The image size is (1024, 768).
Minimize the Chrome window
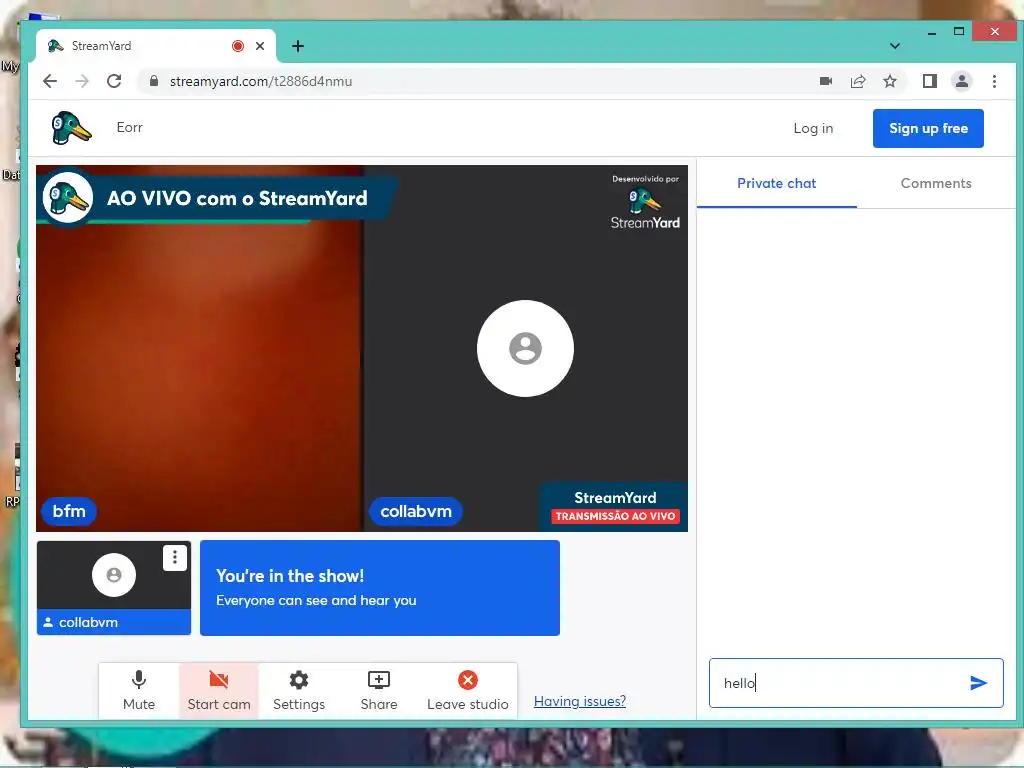coord(932,32)
